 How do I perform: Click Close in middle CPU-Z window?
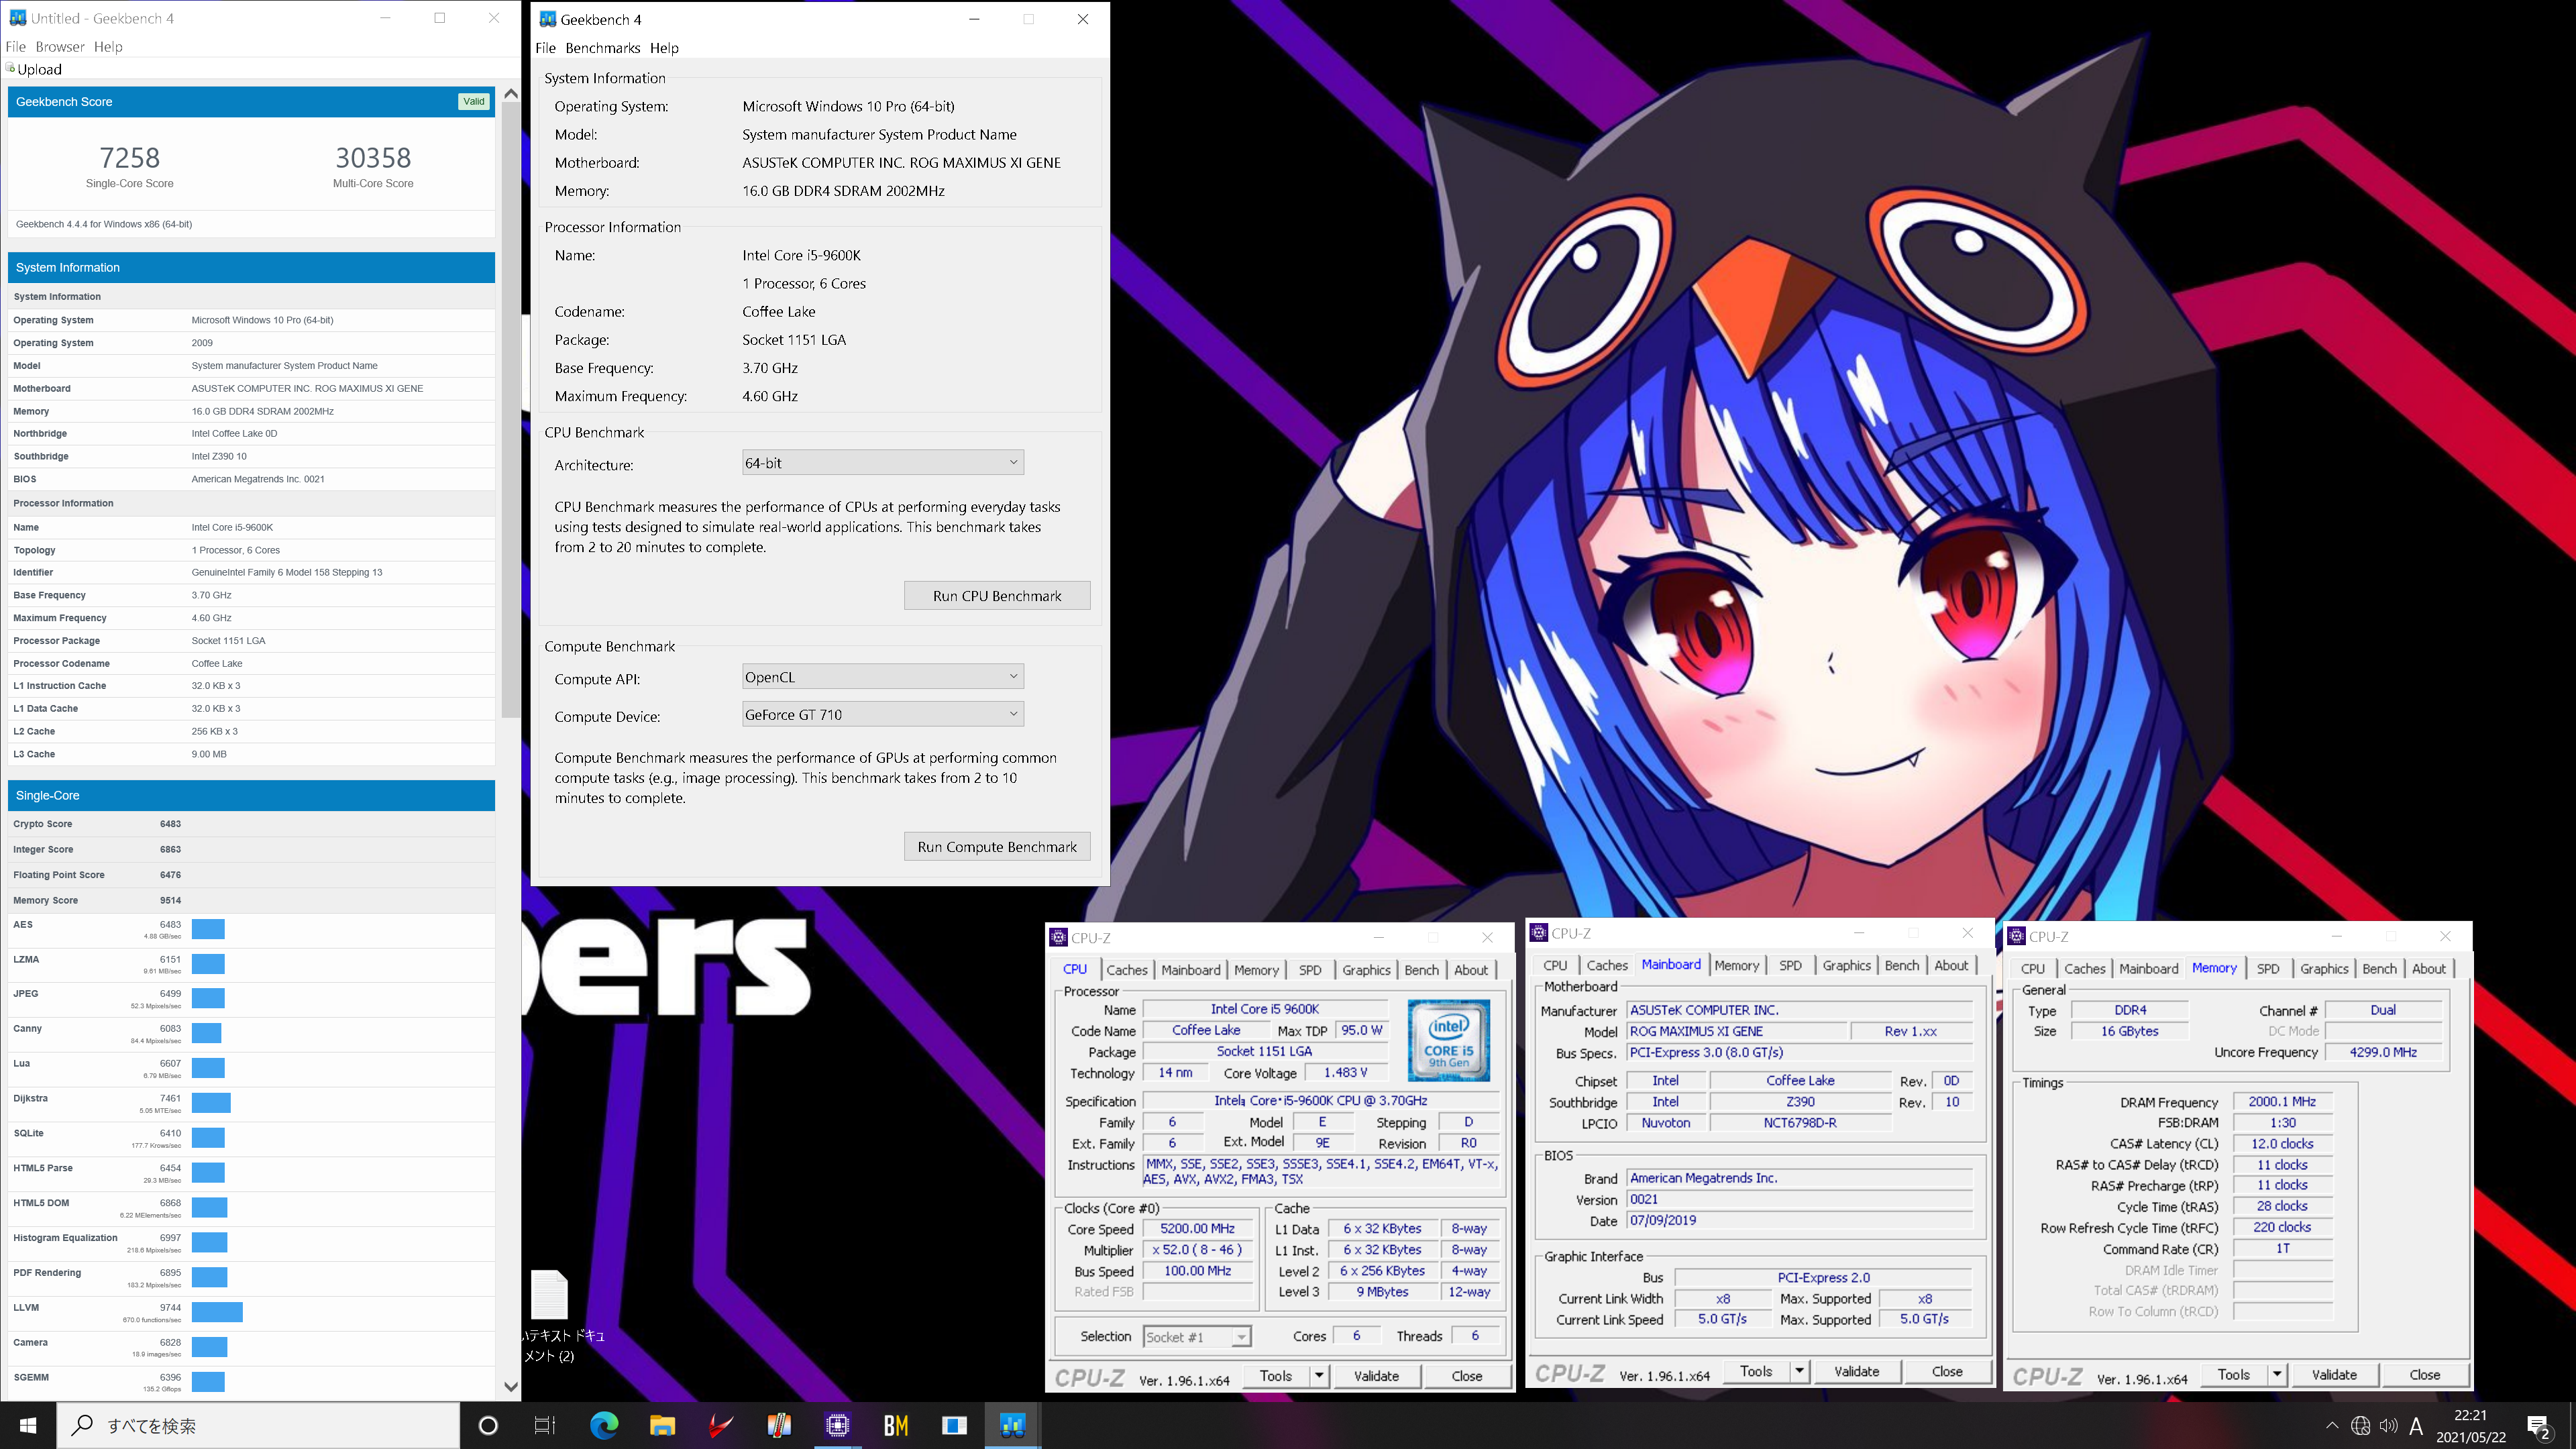click(x=1947, y=1371)
